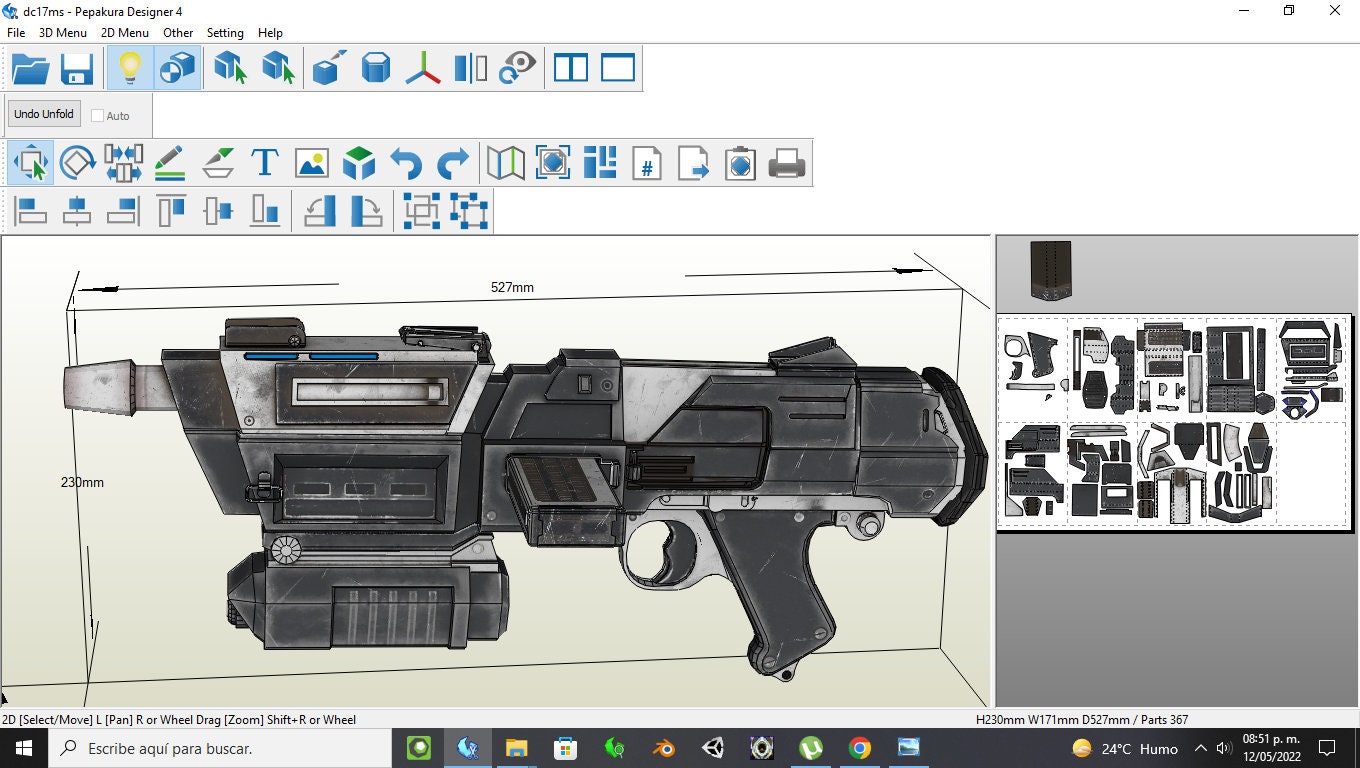Open the Other menu

[177, 32]
